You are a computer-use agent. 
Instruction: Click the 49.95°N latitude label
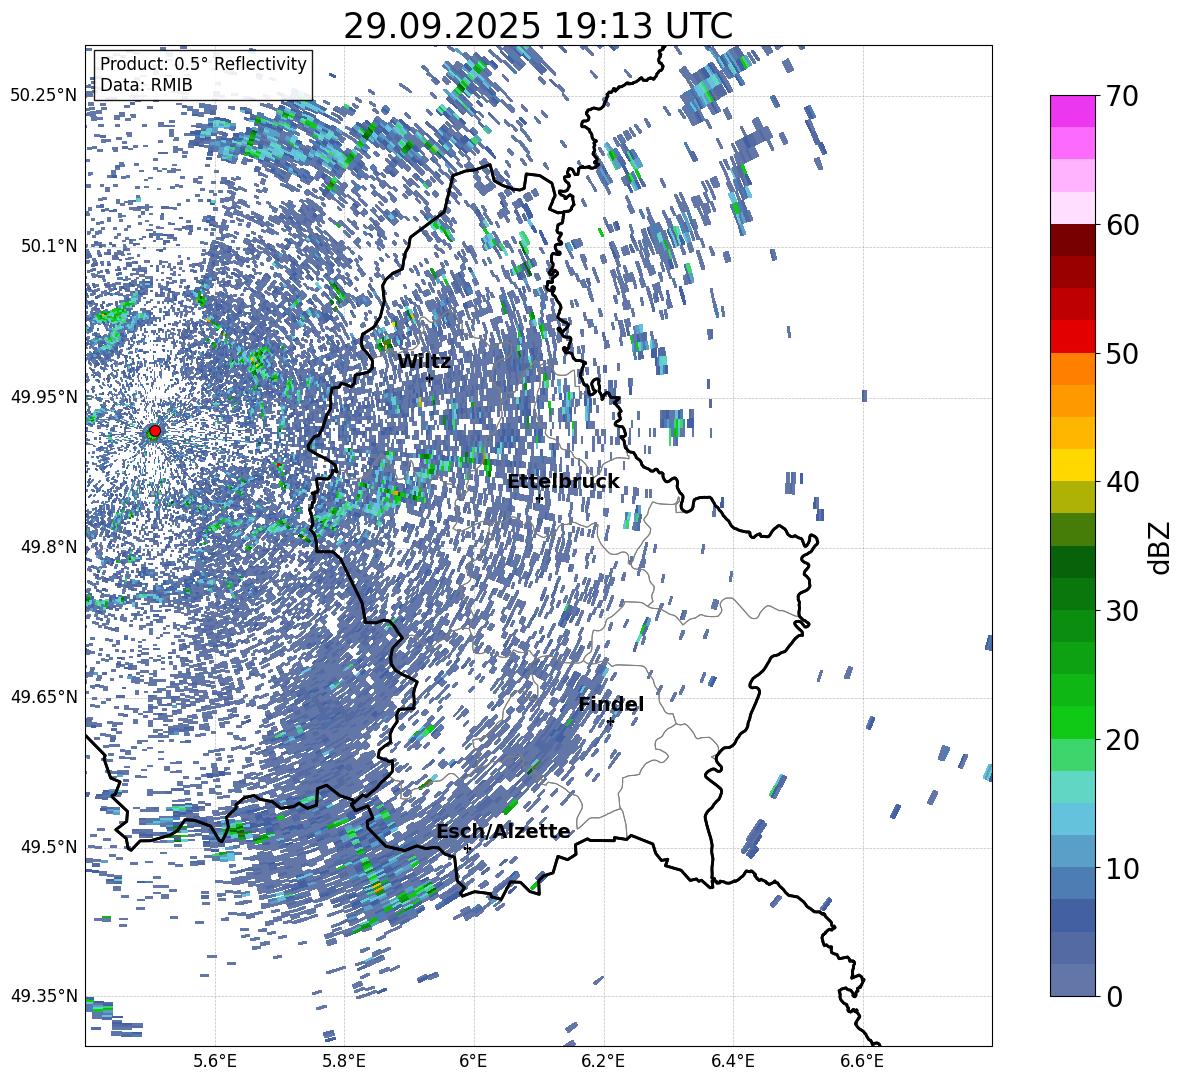pyautogui.click(x=44, y=396)
